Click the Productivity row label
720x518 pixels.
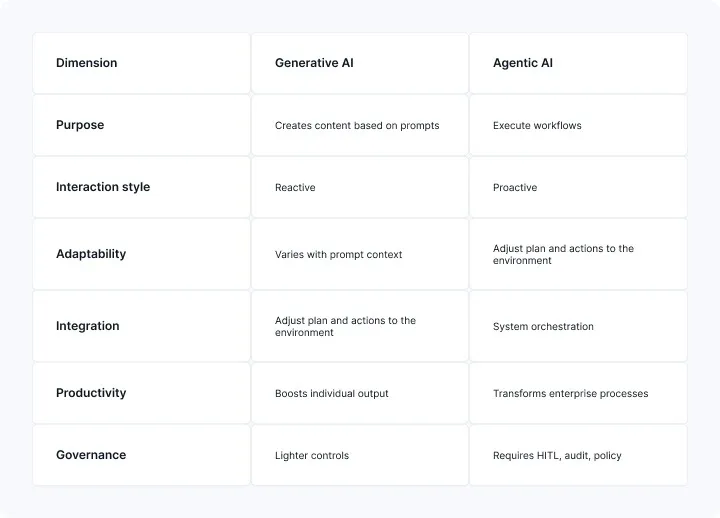tap(141, 393)
